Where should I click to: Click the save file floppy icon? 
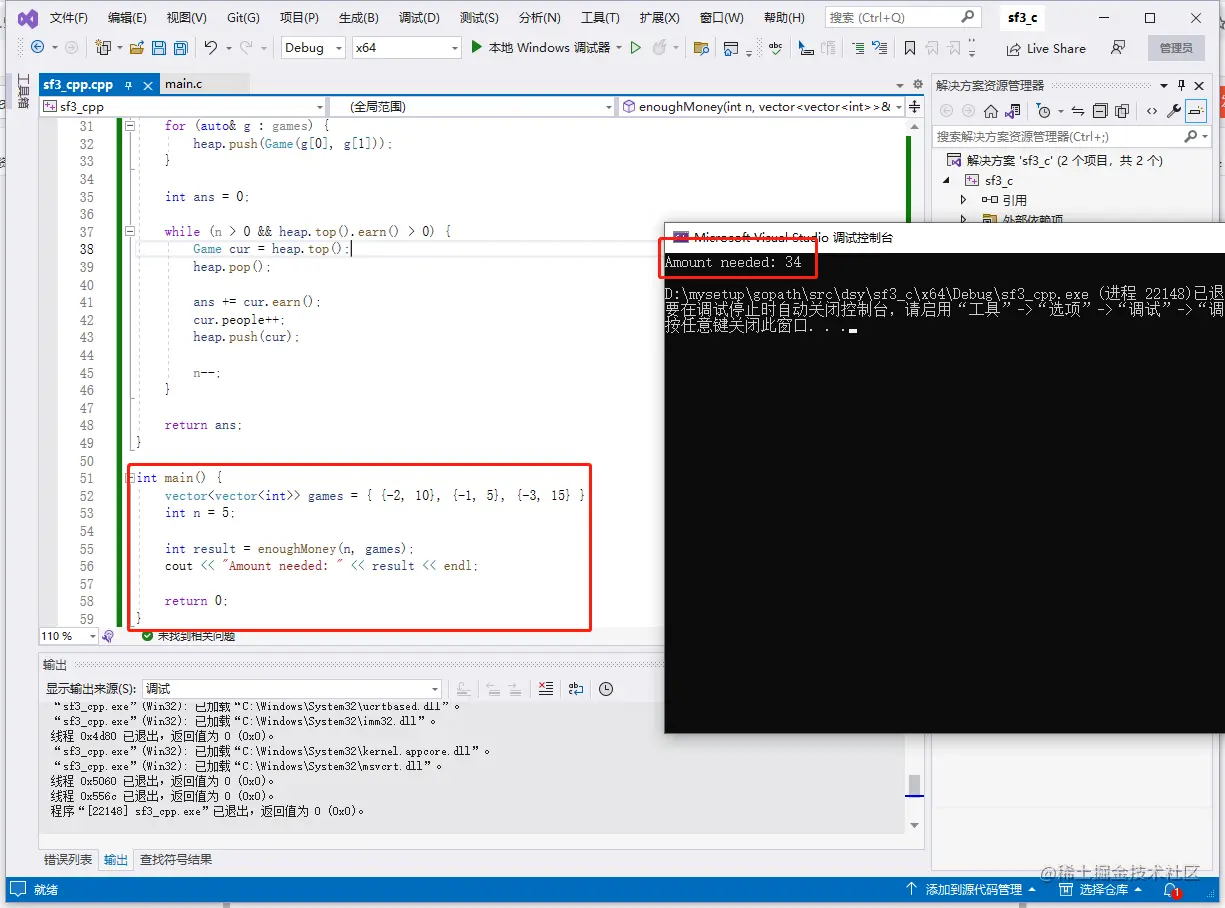pyautogui.click(x=160, y=47)
